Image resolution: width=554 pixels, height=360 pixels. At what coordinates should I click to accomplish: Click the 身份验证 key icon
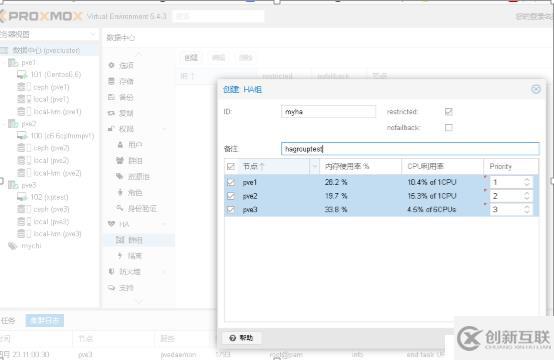click(120, 208)
